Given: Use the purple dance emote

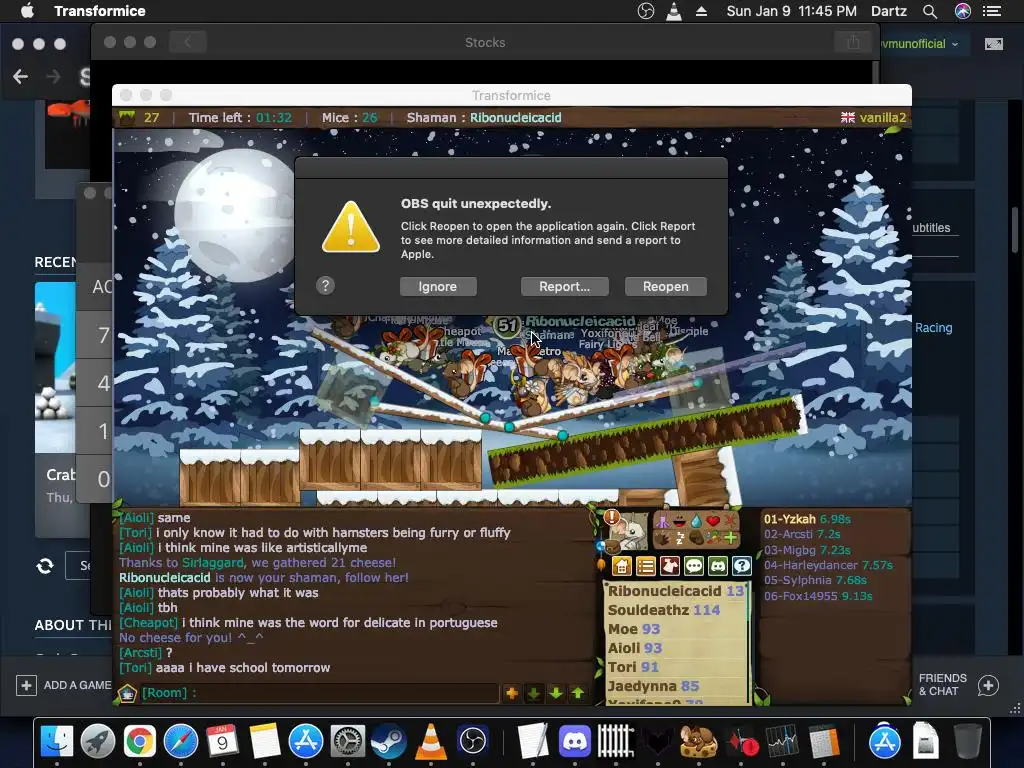Looking at the screenshot, I should pos(662,522).
